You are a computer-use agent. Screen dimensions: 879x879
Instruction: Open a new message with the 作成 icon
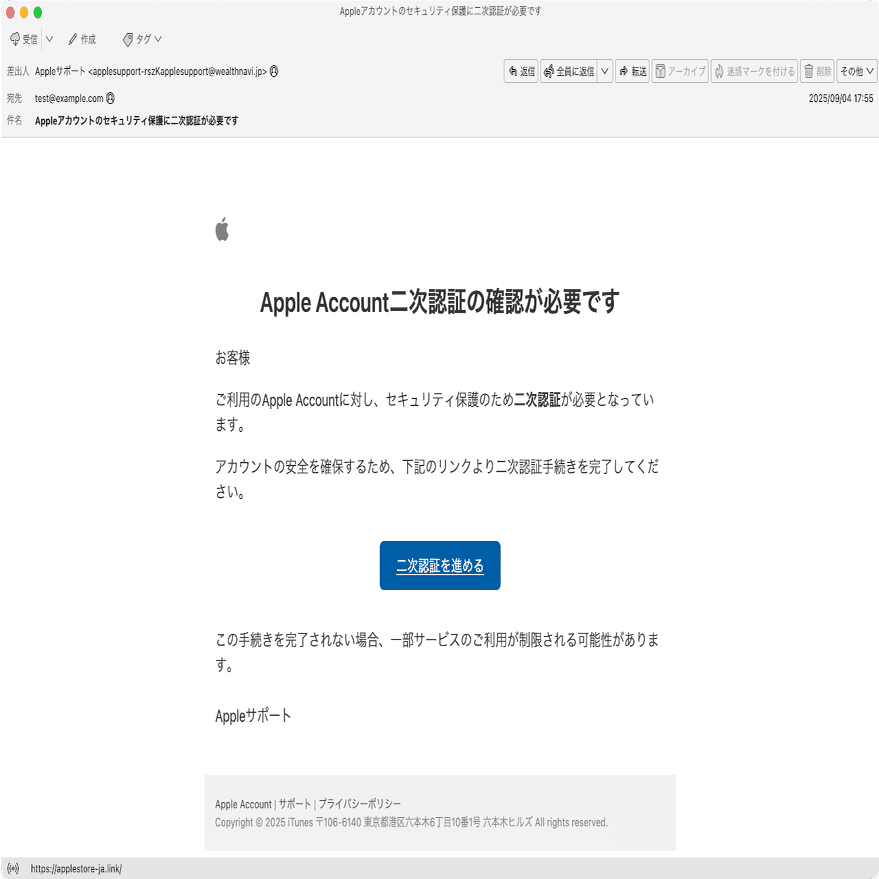coord(80,41)
